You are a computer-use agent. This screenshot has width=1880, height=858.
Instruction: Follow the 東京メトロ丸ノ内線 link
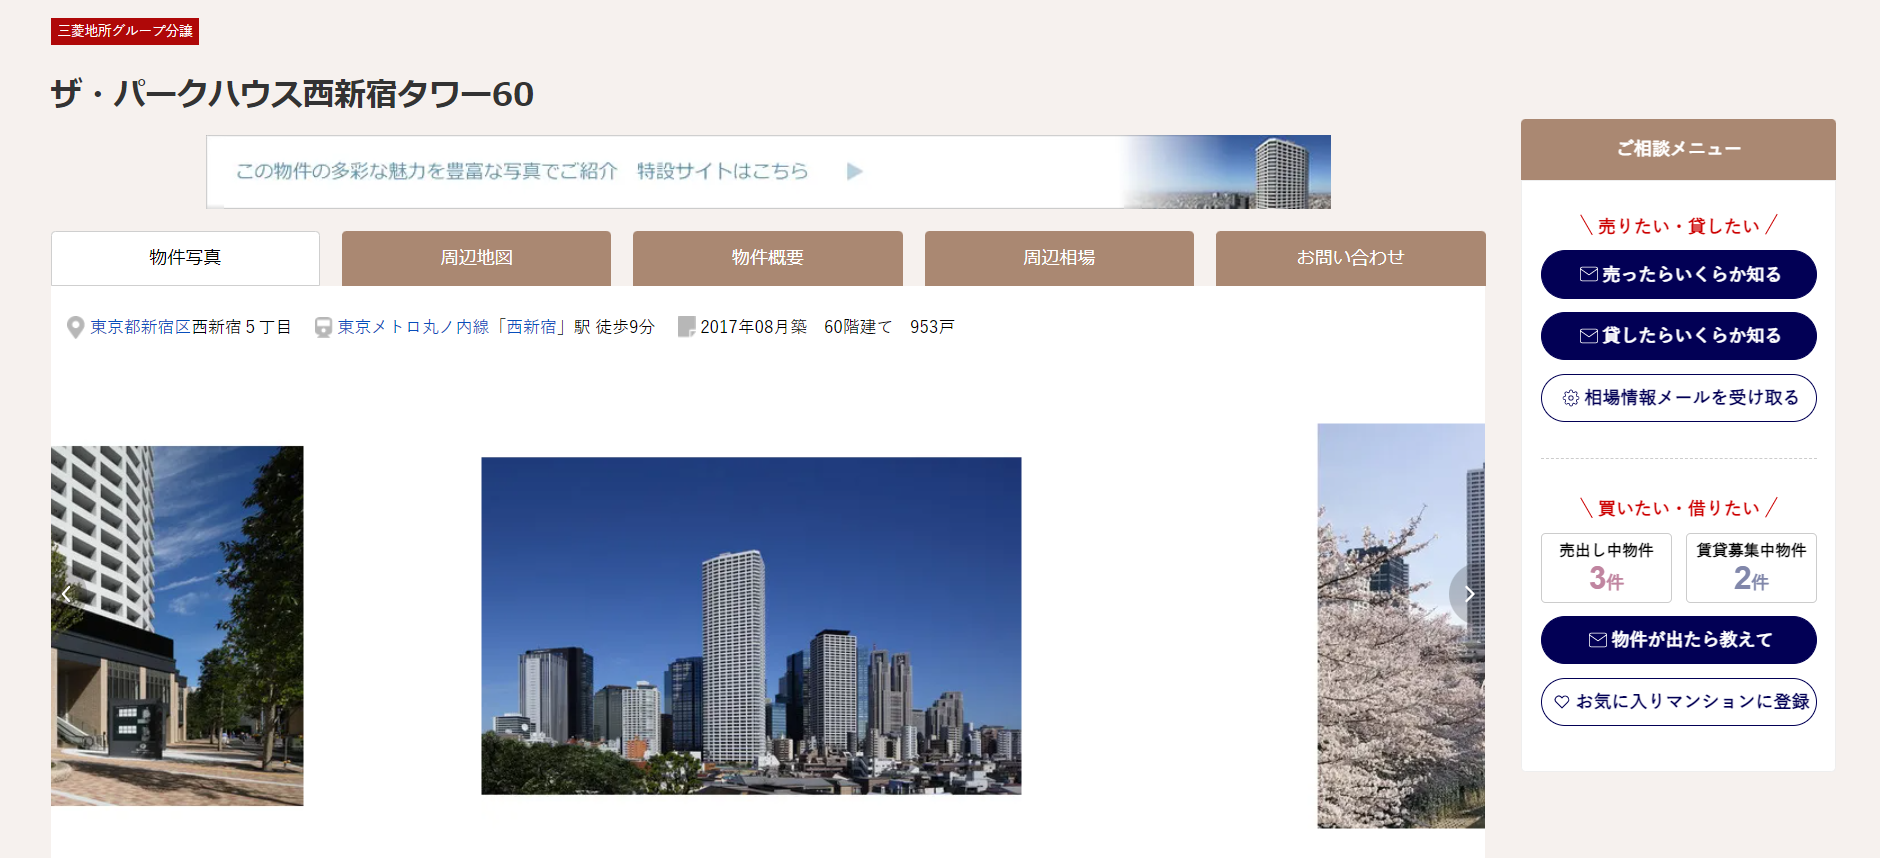point(413,327)
